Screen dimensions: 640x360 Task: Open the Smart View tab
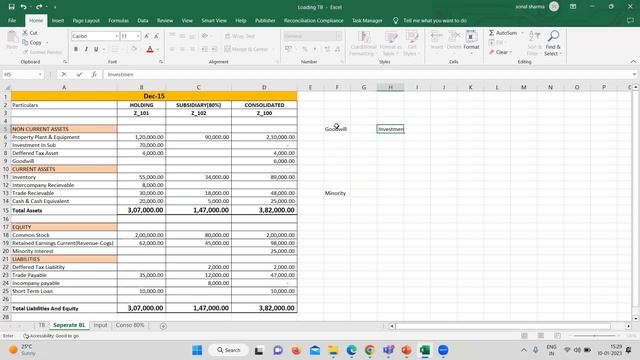(x=214, y=20)
